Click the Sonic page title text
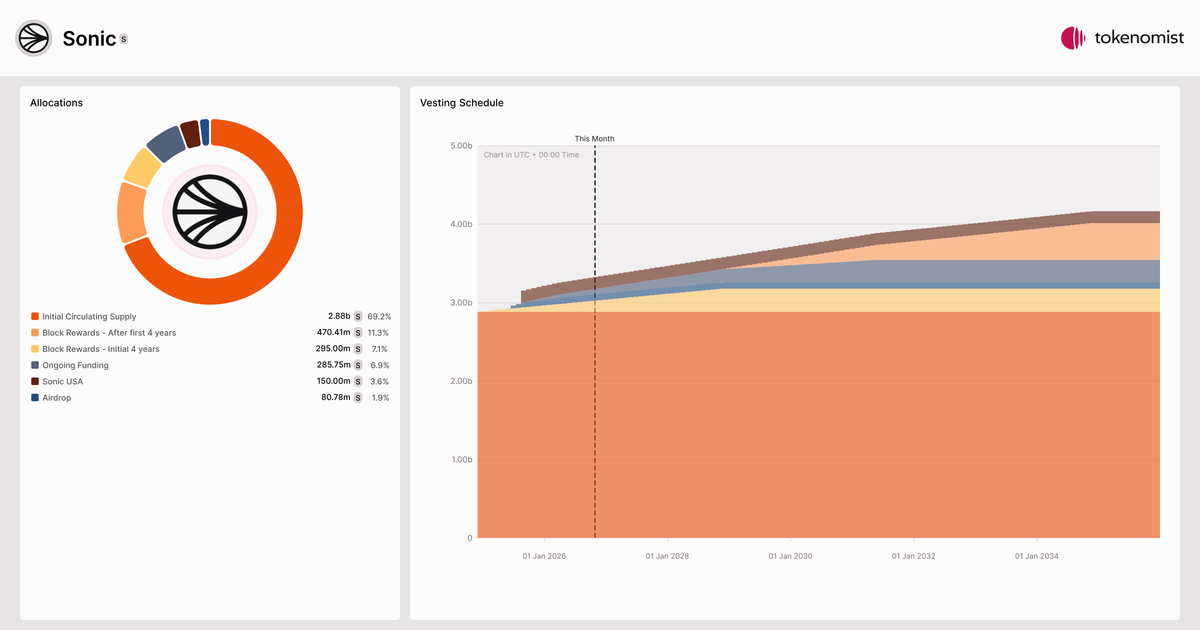Viewport: 1200px width, 630px height. 89,39
